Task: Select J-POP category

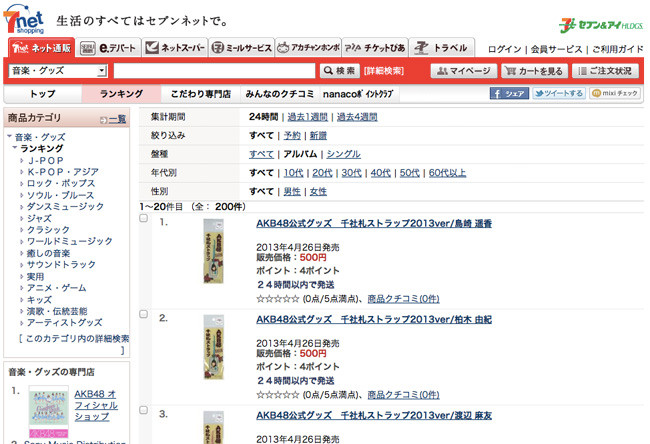Action: pyautogui.click(x=46, y=160)
